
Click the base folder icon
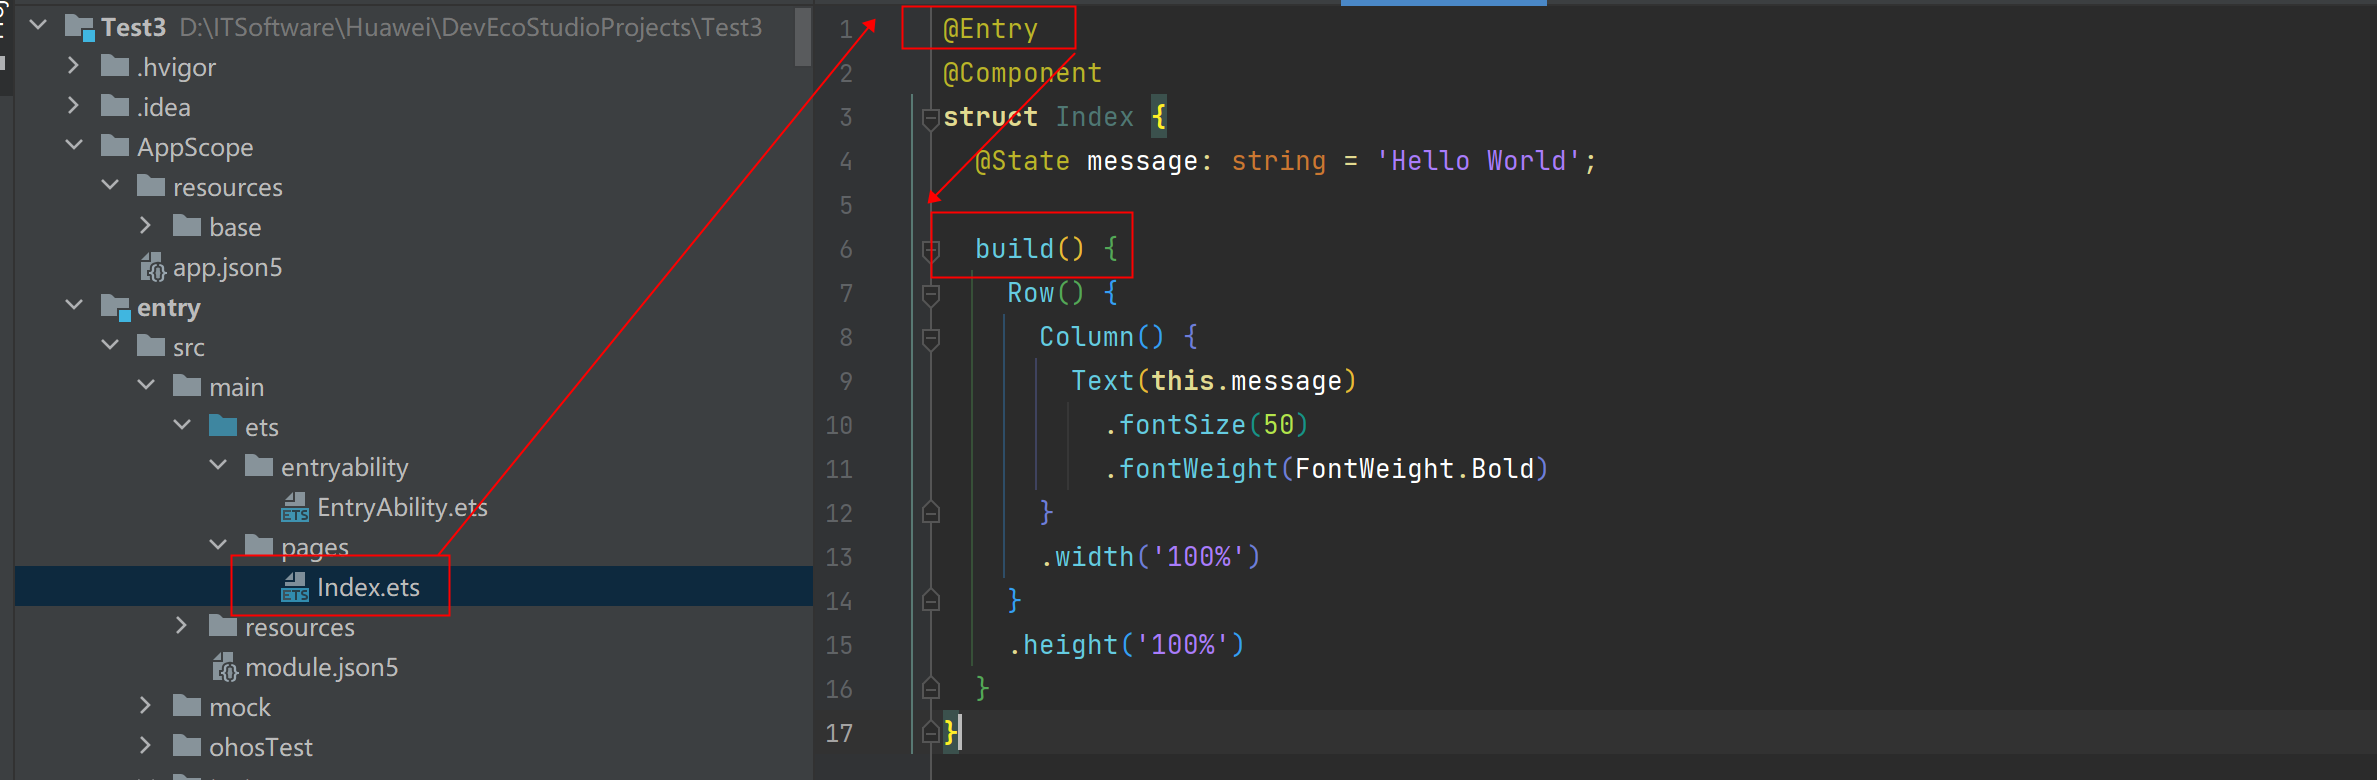pos(187,226)
